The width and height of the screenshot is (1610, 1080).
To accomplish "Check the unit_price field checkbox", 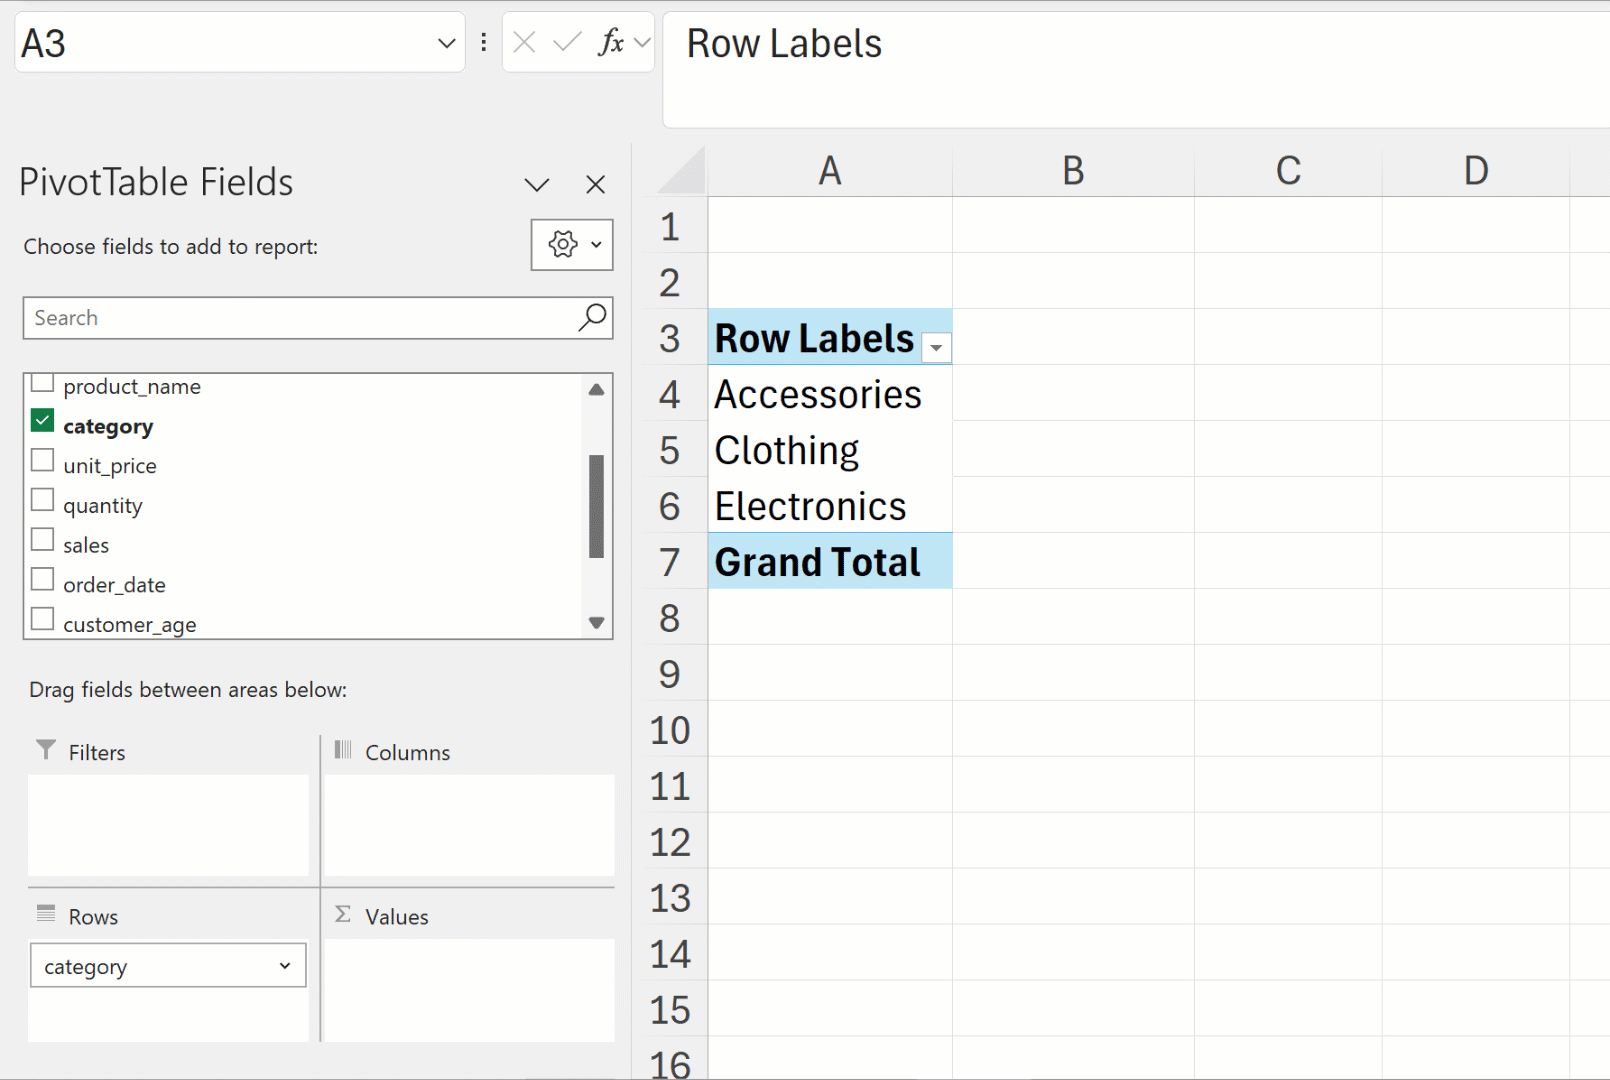I will point(42,461).
